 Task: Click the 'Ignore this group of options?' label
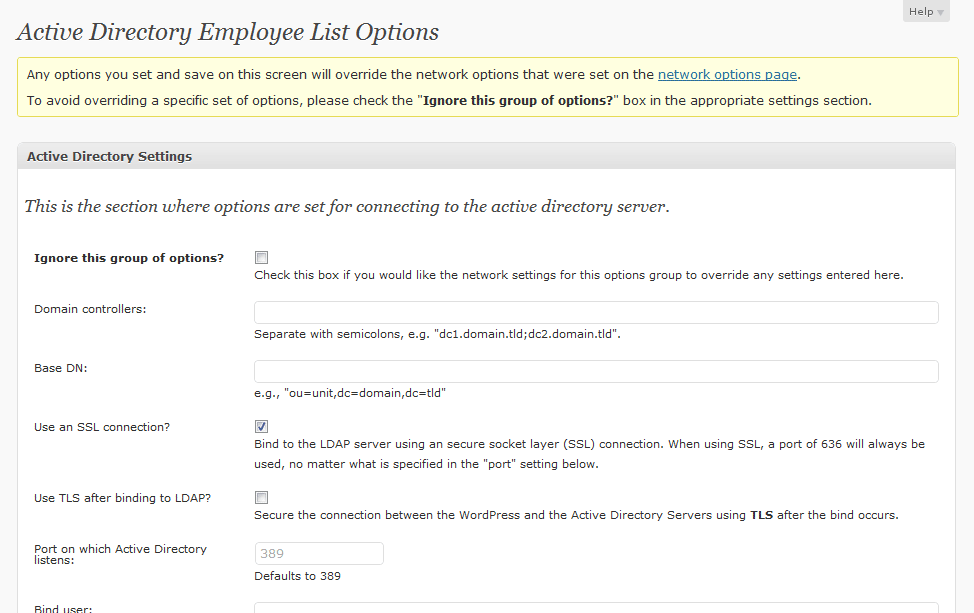129,258
